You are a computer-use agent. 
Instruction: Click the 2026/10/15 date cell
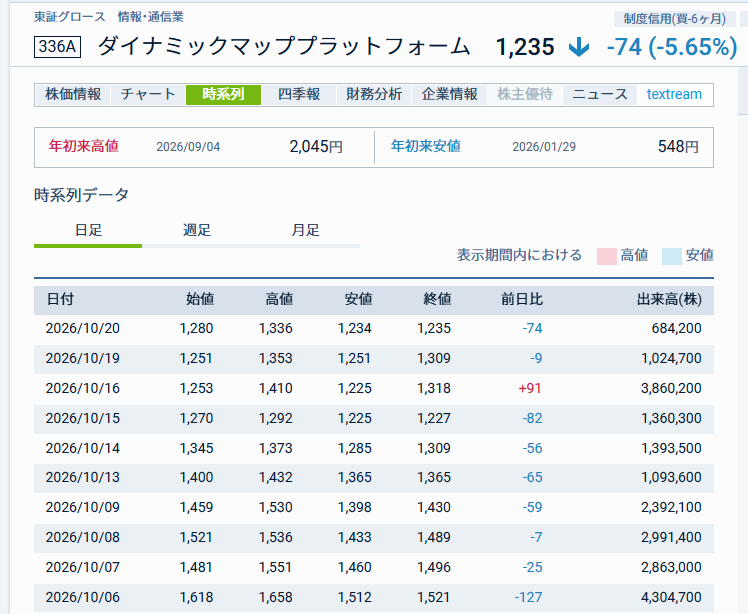(83, 418)
